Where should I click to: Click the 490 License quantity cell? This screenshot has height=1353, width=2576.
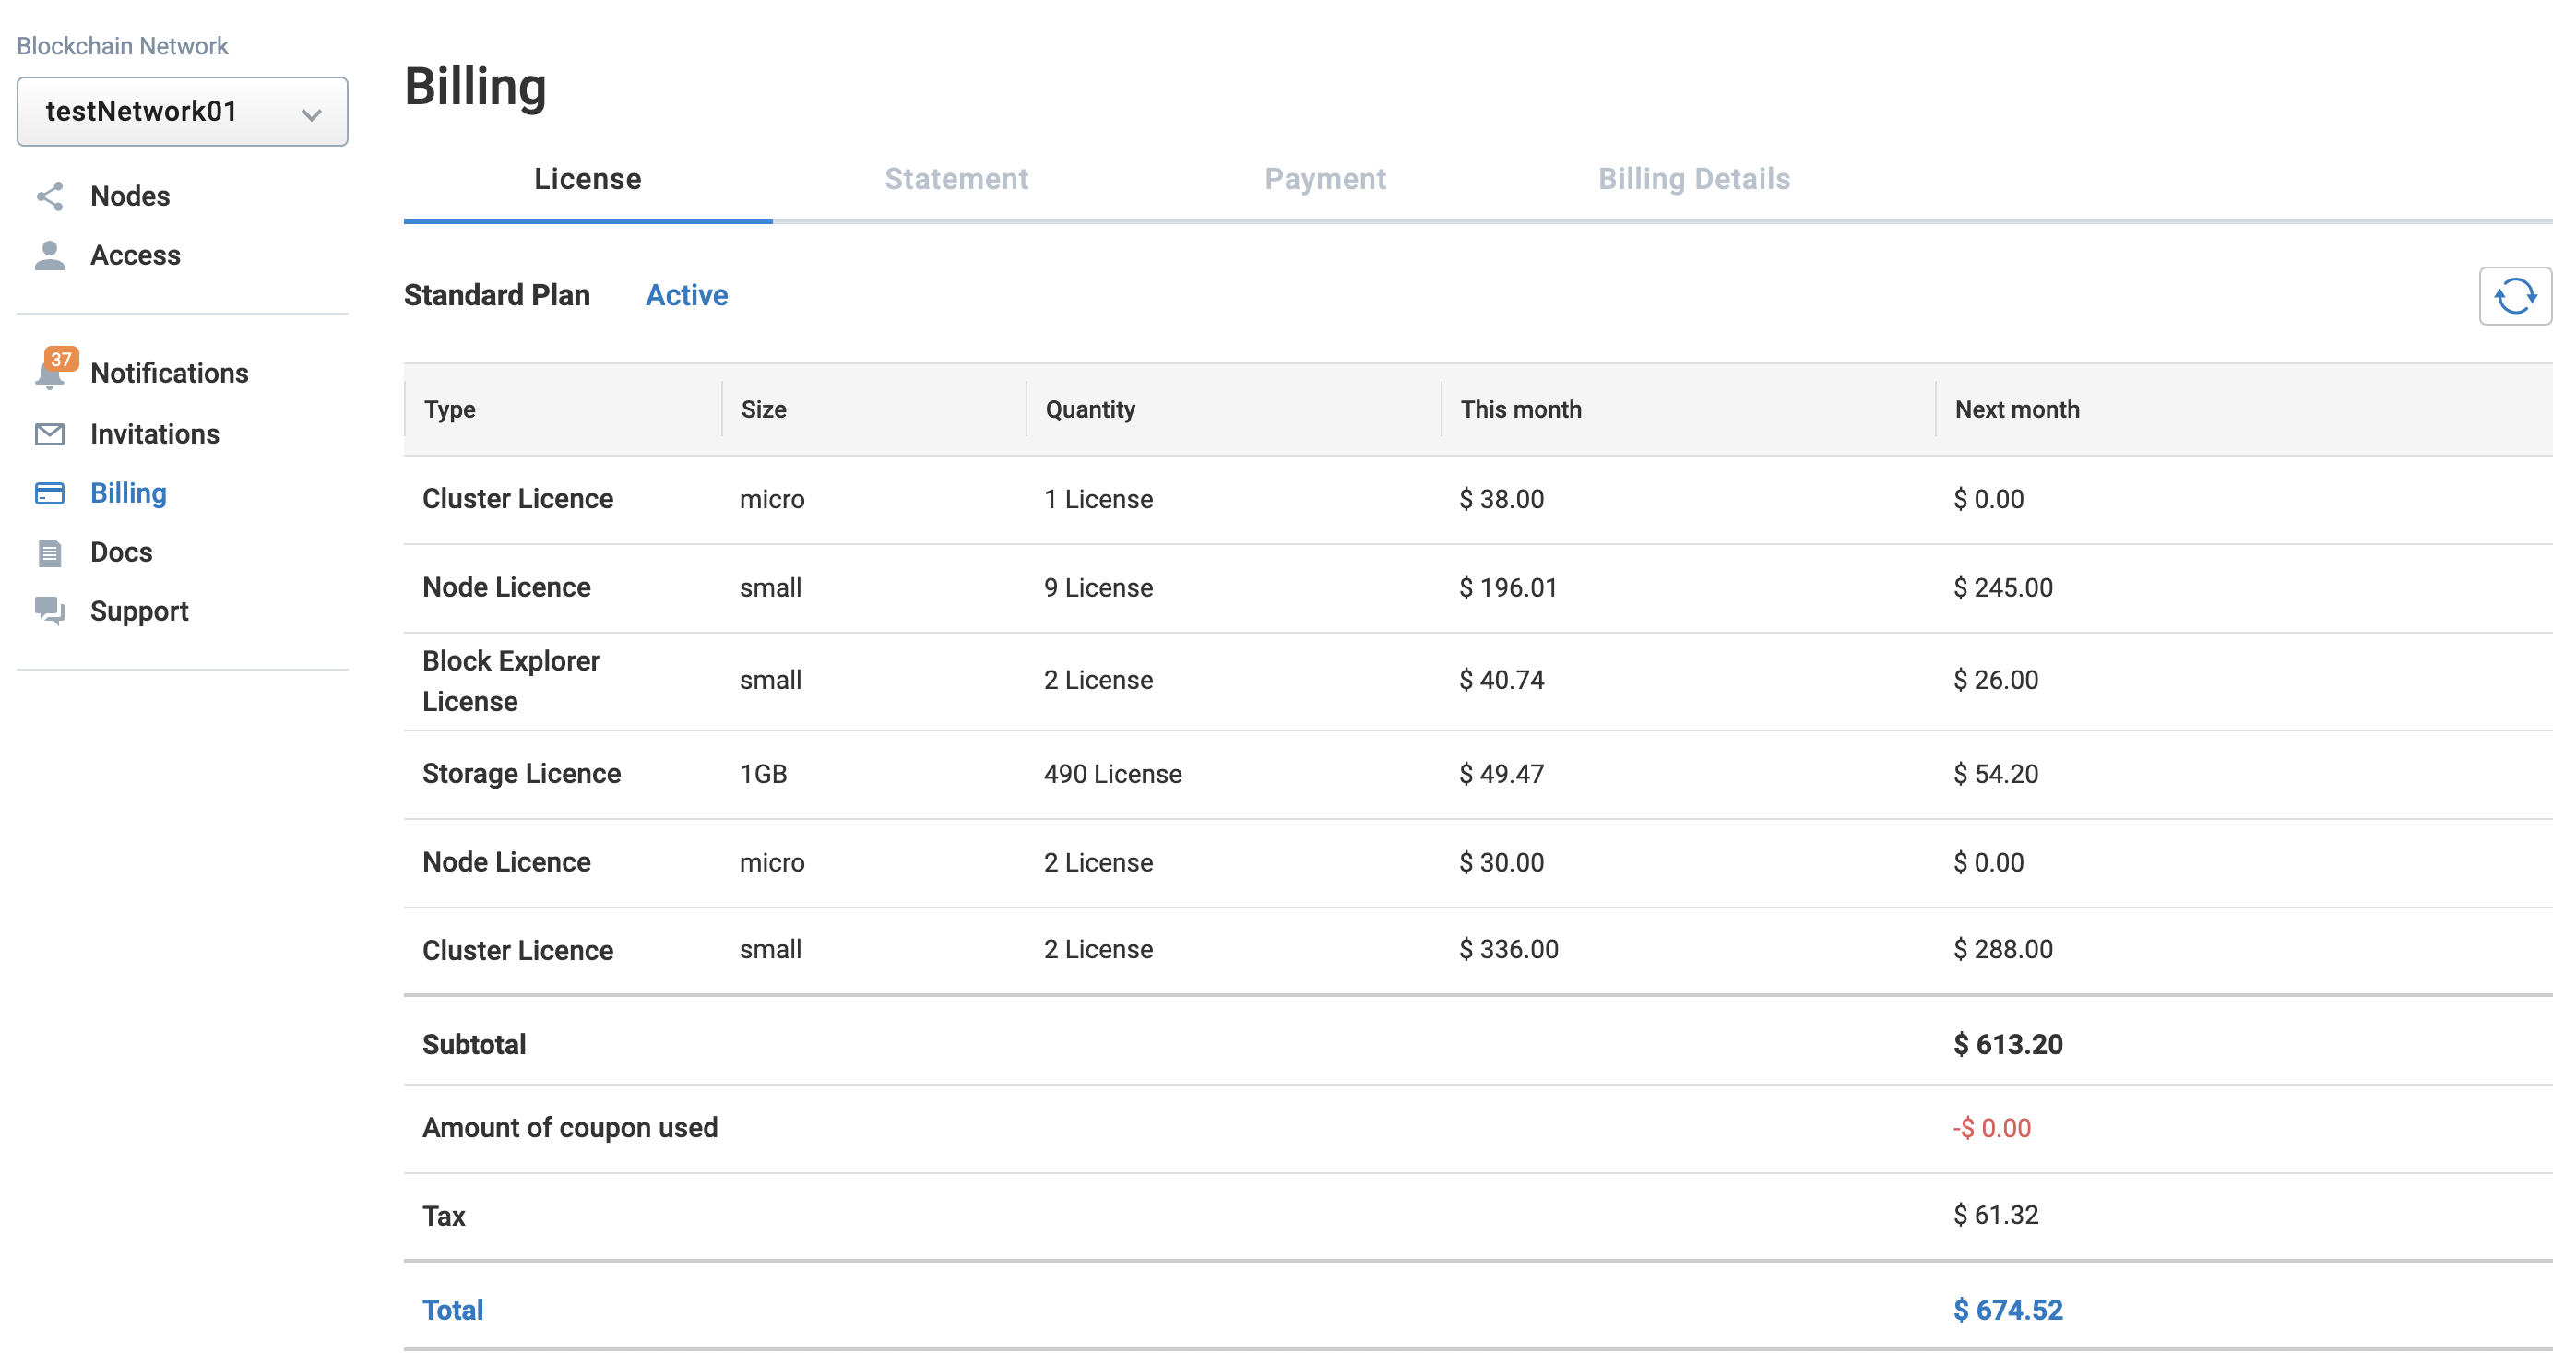1113,774
